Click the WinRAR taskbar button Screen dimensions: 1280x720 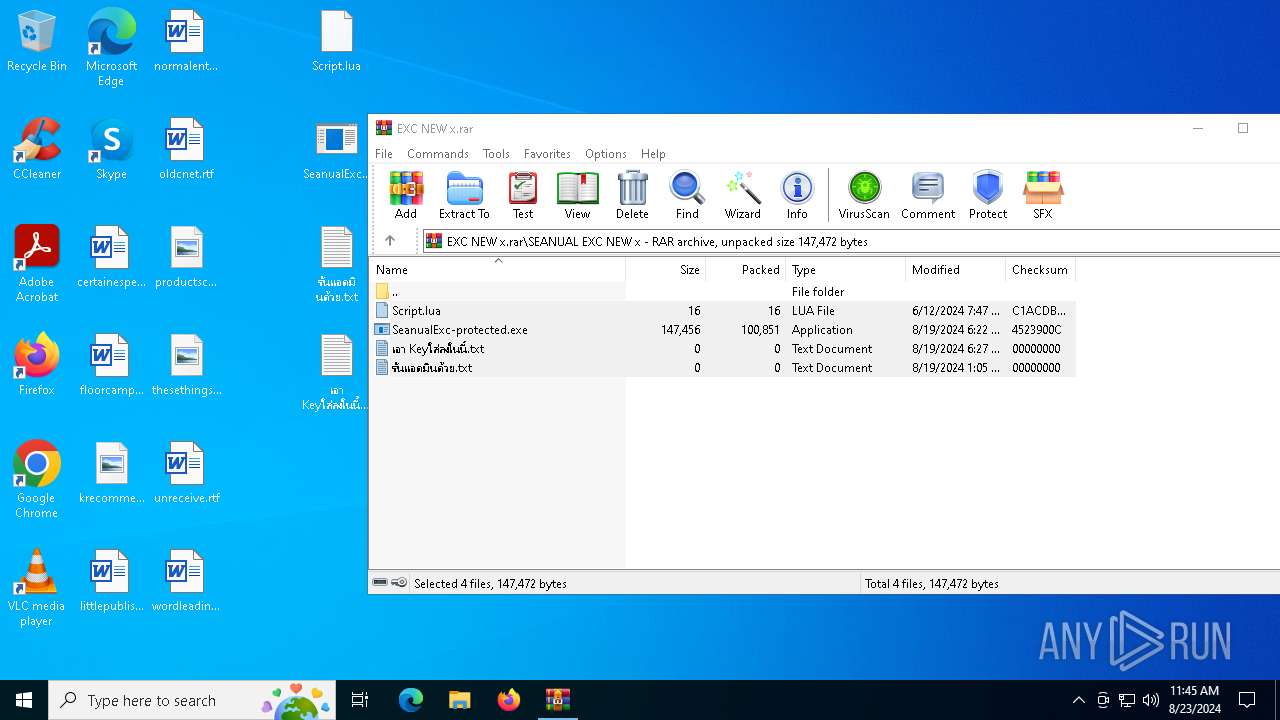557,700
